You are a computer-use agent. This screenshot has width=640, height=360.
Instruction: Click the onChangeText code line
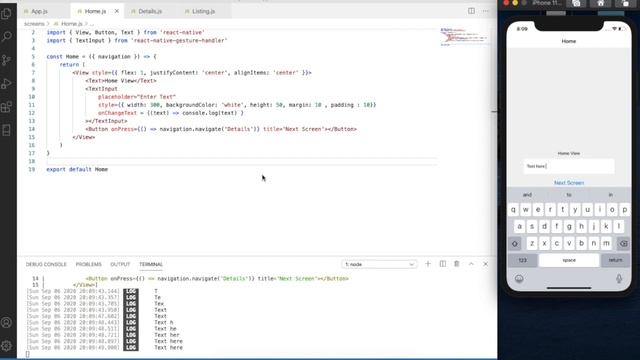click(x=171, y=113)
